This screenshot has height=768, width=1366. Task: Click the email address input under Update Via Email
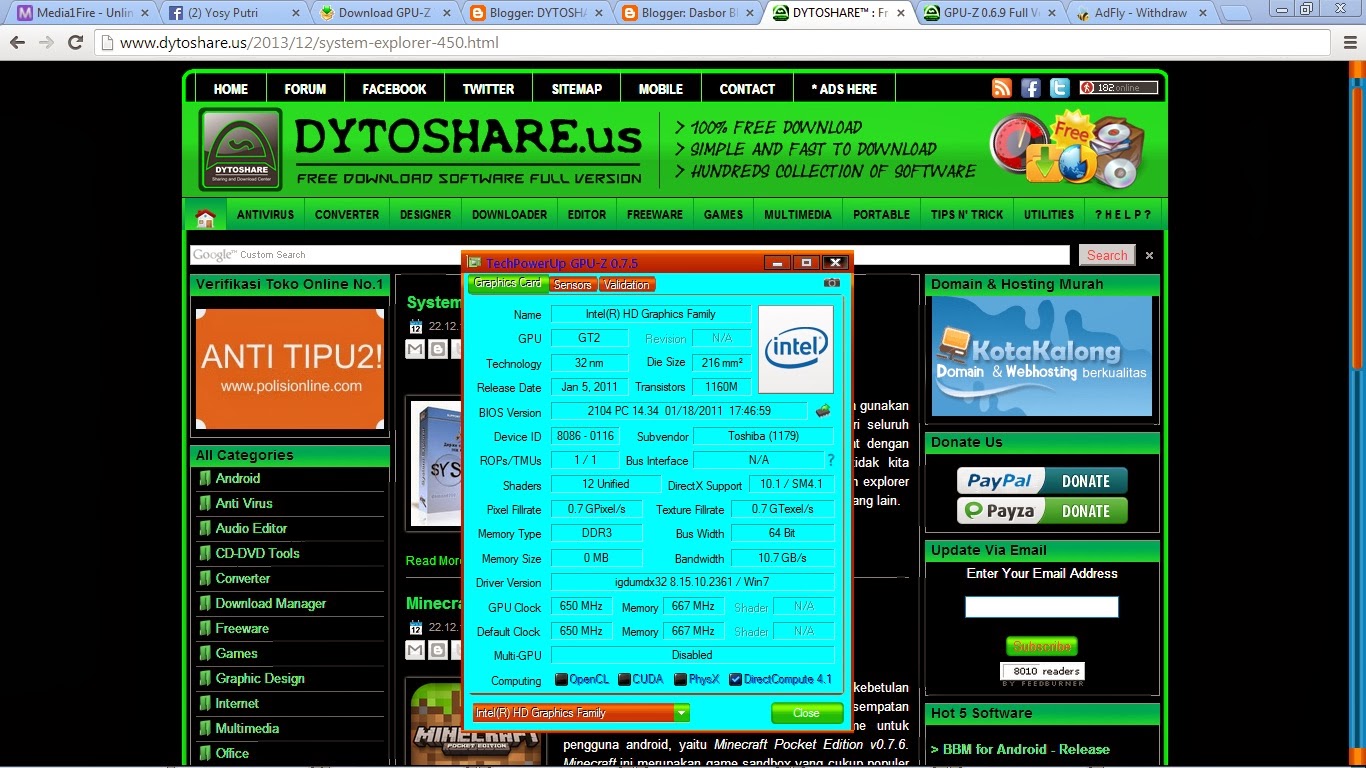[x=1042, y=607]
